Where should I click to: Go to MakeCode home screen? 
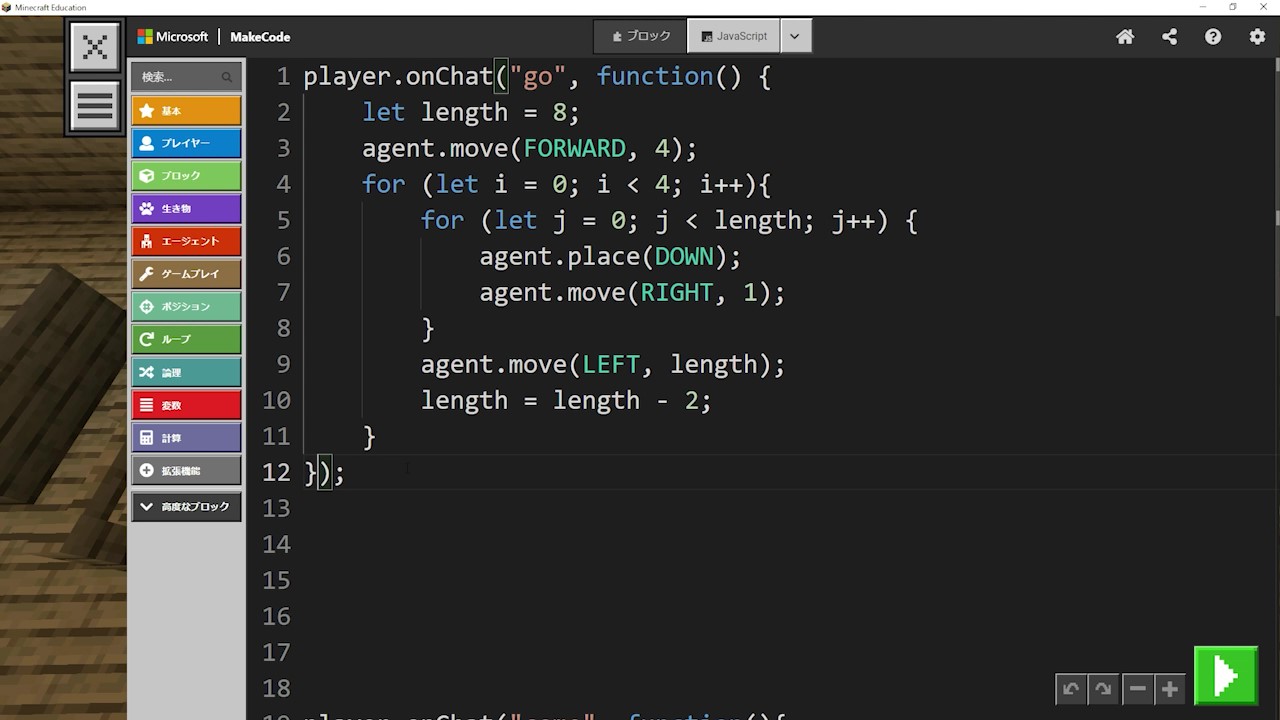tap(1125, 37)
